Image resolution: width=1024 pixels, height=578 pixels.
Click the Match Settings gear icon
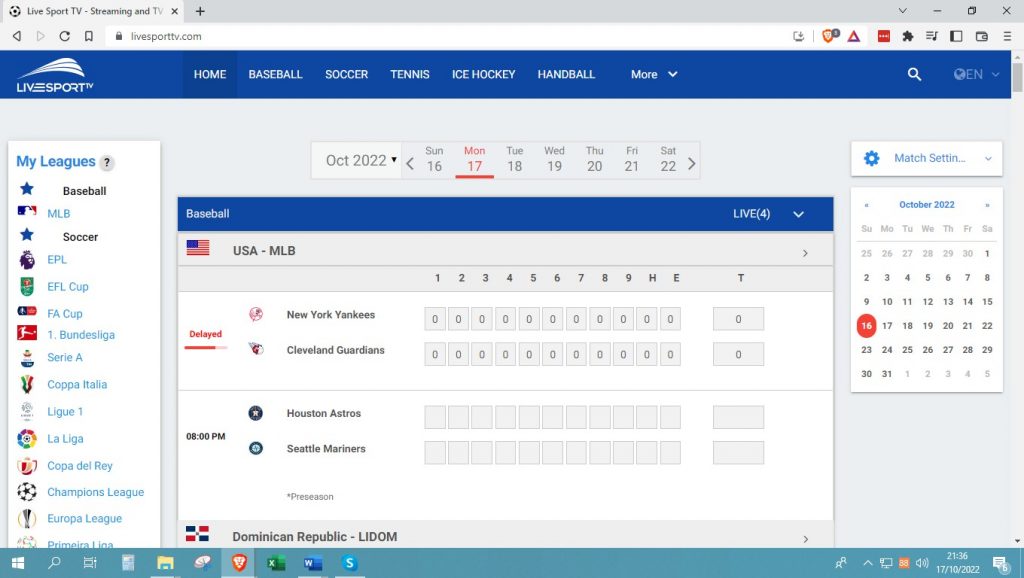click(x=869, y=158)
